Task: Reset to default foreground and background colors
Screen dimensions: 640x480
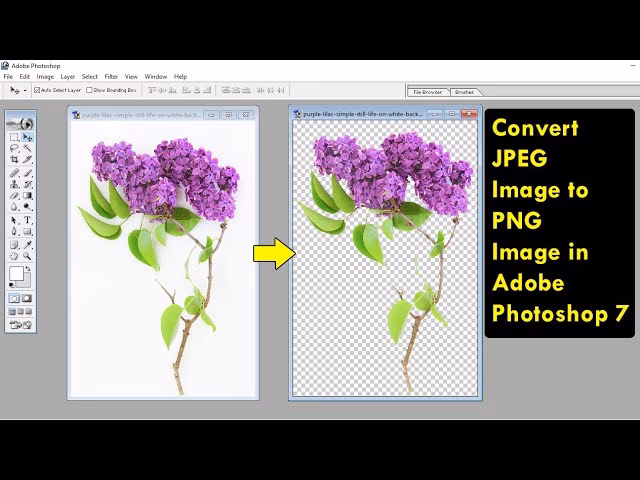Action: pyautogui.click(x=11, y=284)
